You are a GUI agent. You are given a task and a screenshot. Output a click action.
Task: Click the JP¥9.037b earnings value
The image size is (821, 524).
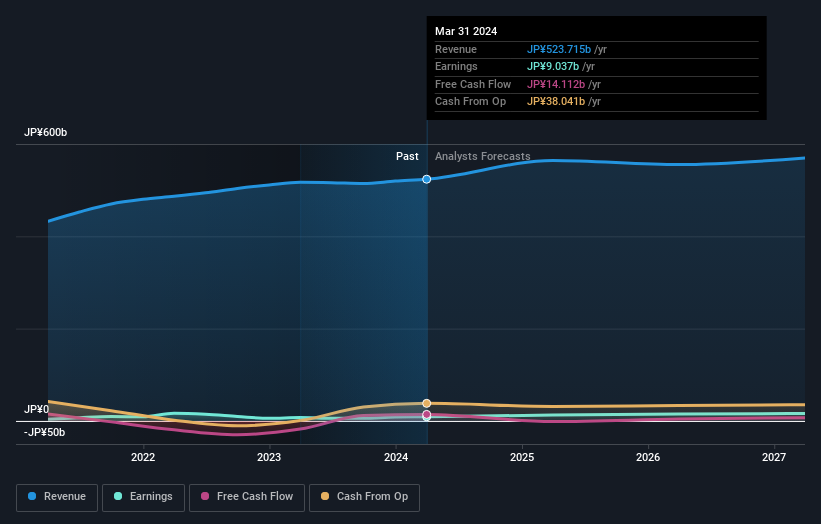tap(553, 66)
